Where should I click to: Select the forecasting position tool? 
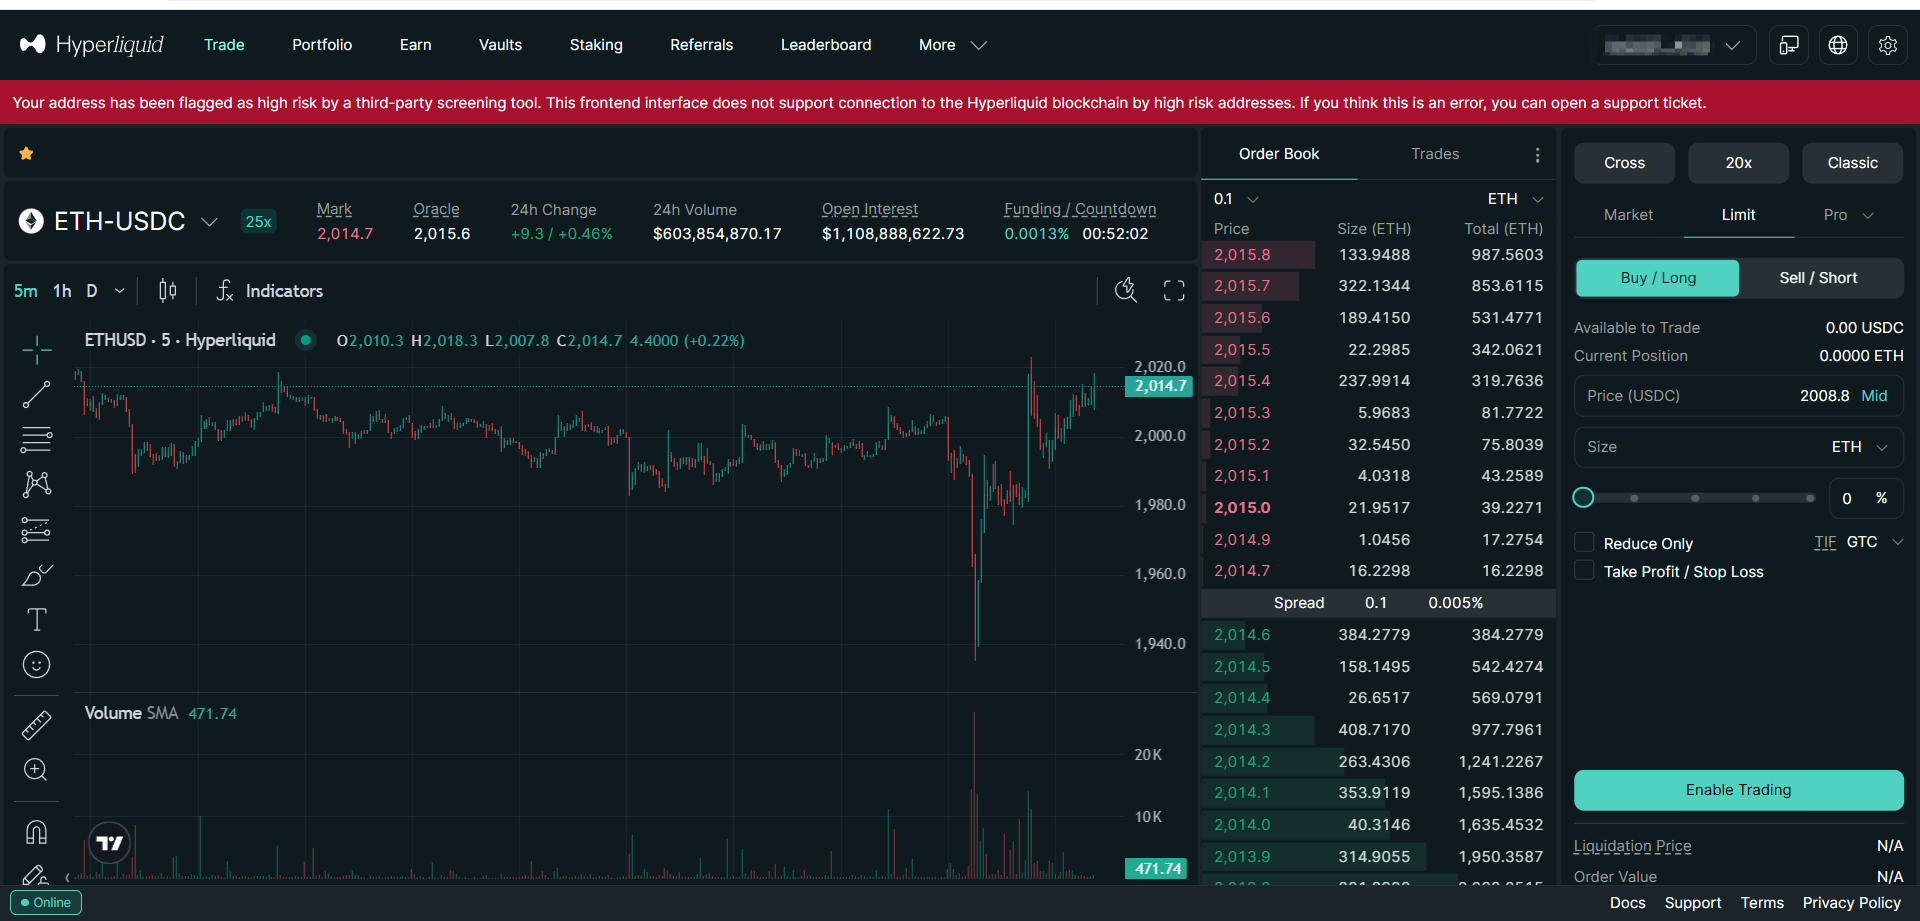pyautogui.click(x=37, y=530)
